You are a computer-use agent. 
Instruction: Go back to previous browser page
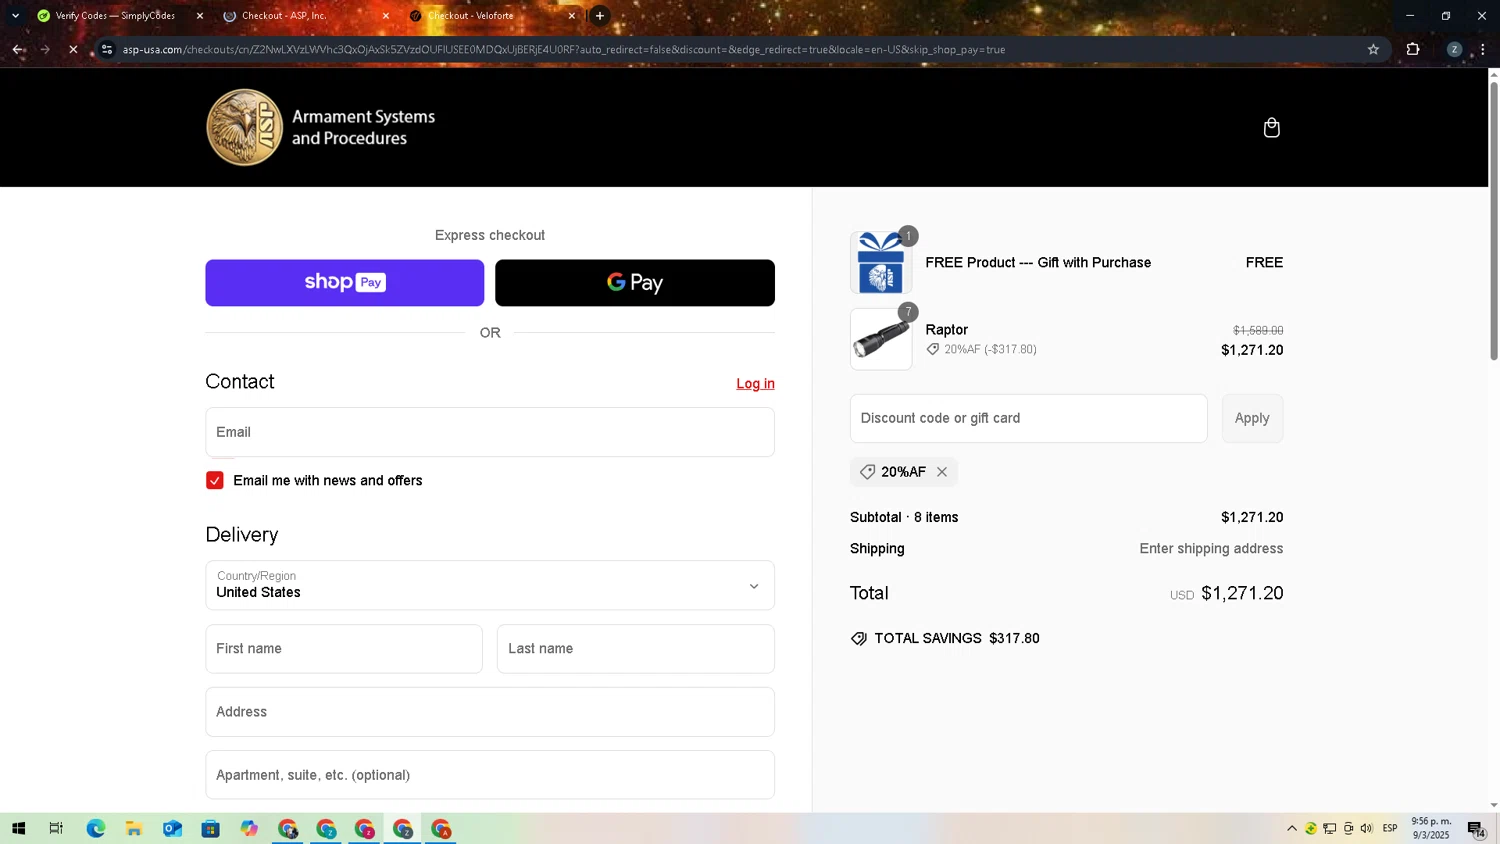[x=18, y=49]
